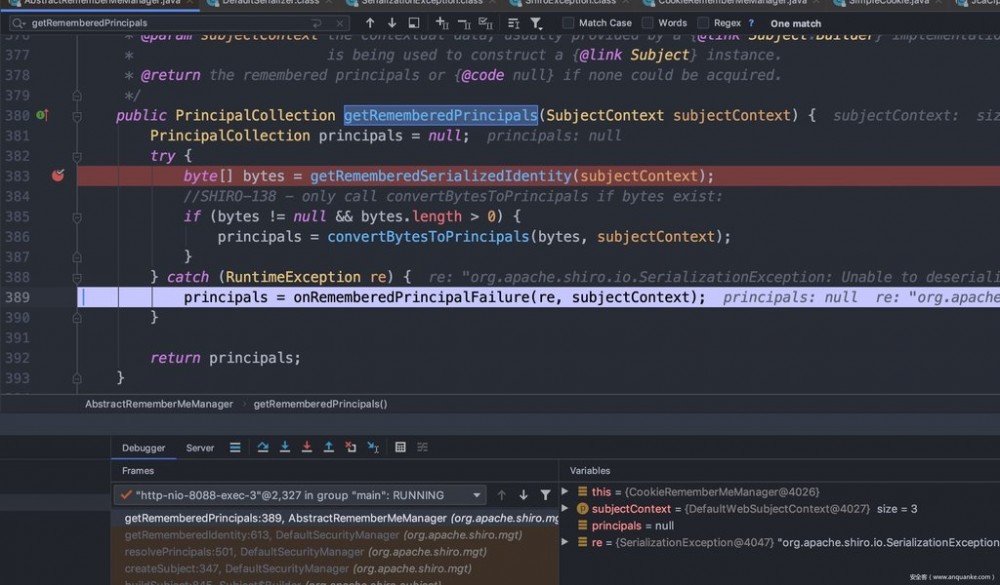
Task: Open the thread selector dropdown
Action: pos(476,495)
